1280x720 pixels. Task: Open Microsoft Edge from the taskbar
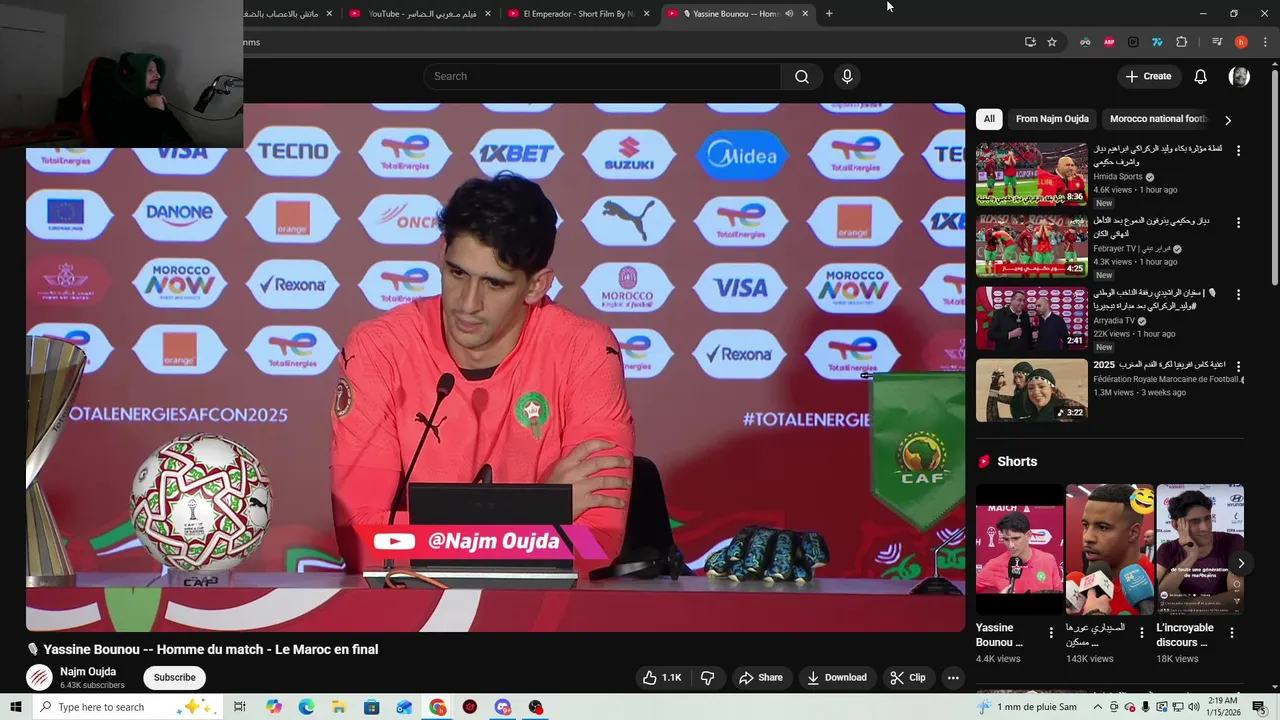(x=306, y=707)
